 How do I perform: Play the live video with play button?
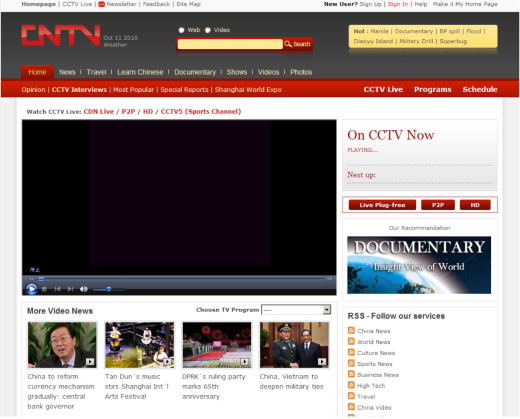click(32, 289)
